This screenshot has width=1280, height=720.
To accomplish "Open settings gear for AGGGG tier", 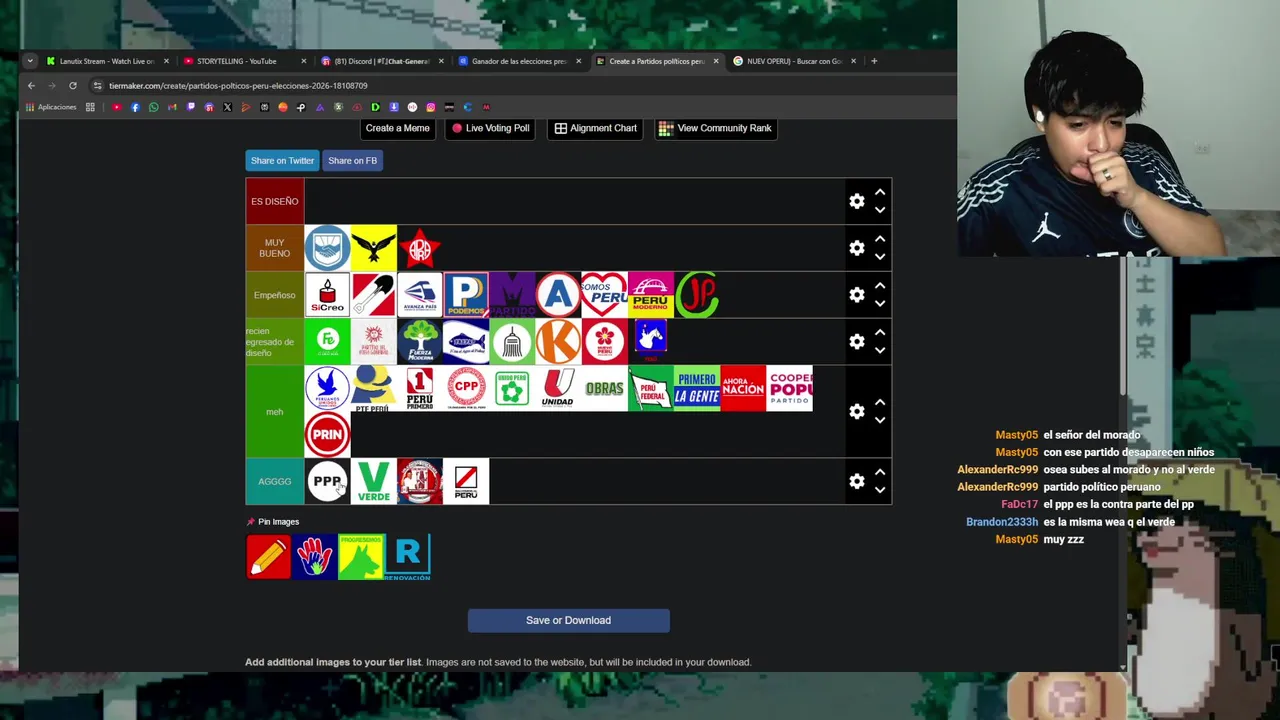I will point(857,481).
